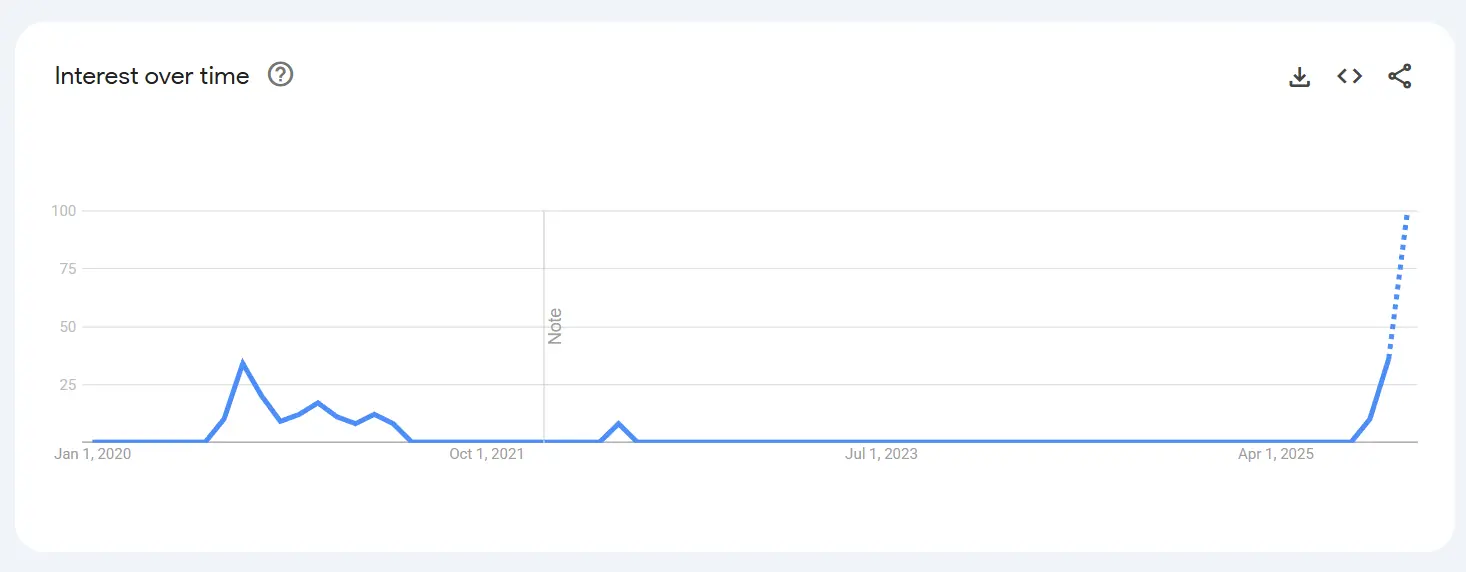The width and height of the screenshot is (1466, 572).
Task: Click the highest 2020 peak on the line
Action: coord(243,363)
